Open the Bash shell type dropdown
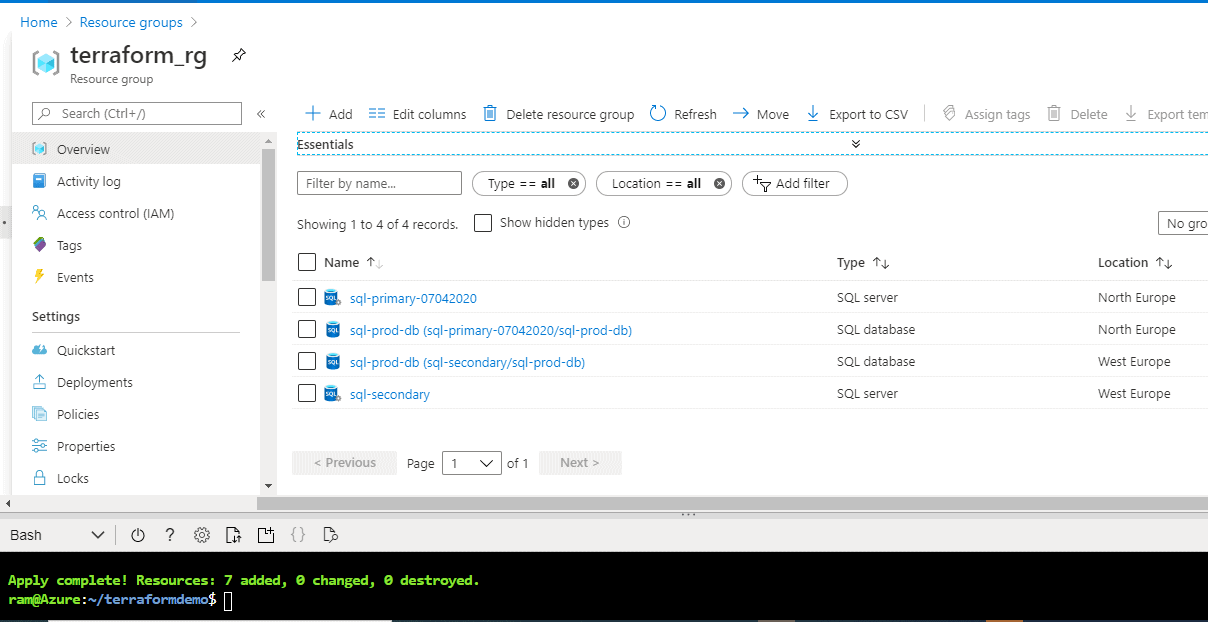The image size is (1208, 622). (x=57, y=535)
